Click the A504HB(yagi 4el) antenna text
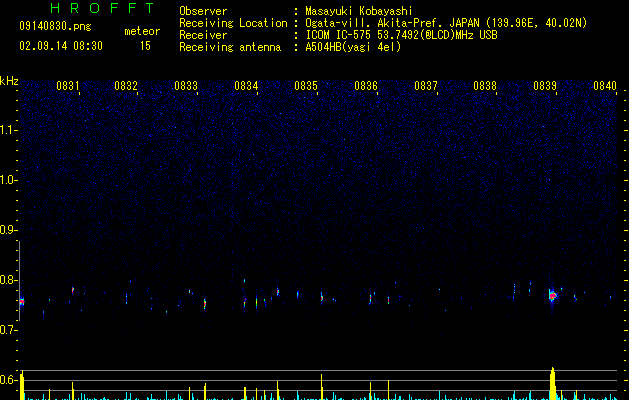 pyautogui.click(x=353, y=47)
